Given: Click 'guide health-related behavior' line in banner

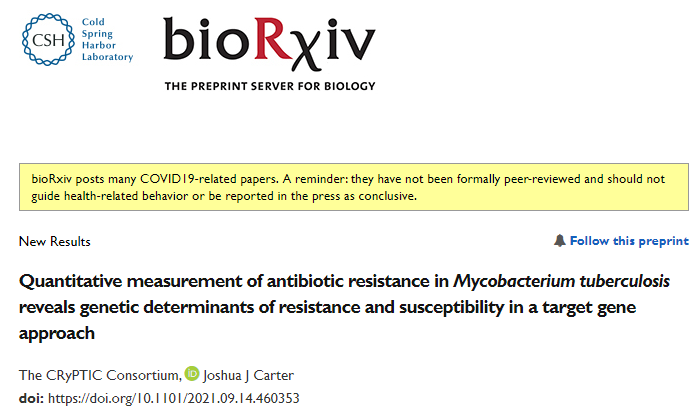Looking at the screenshot, I should coord(109,196).
